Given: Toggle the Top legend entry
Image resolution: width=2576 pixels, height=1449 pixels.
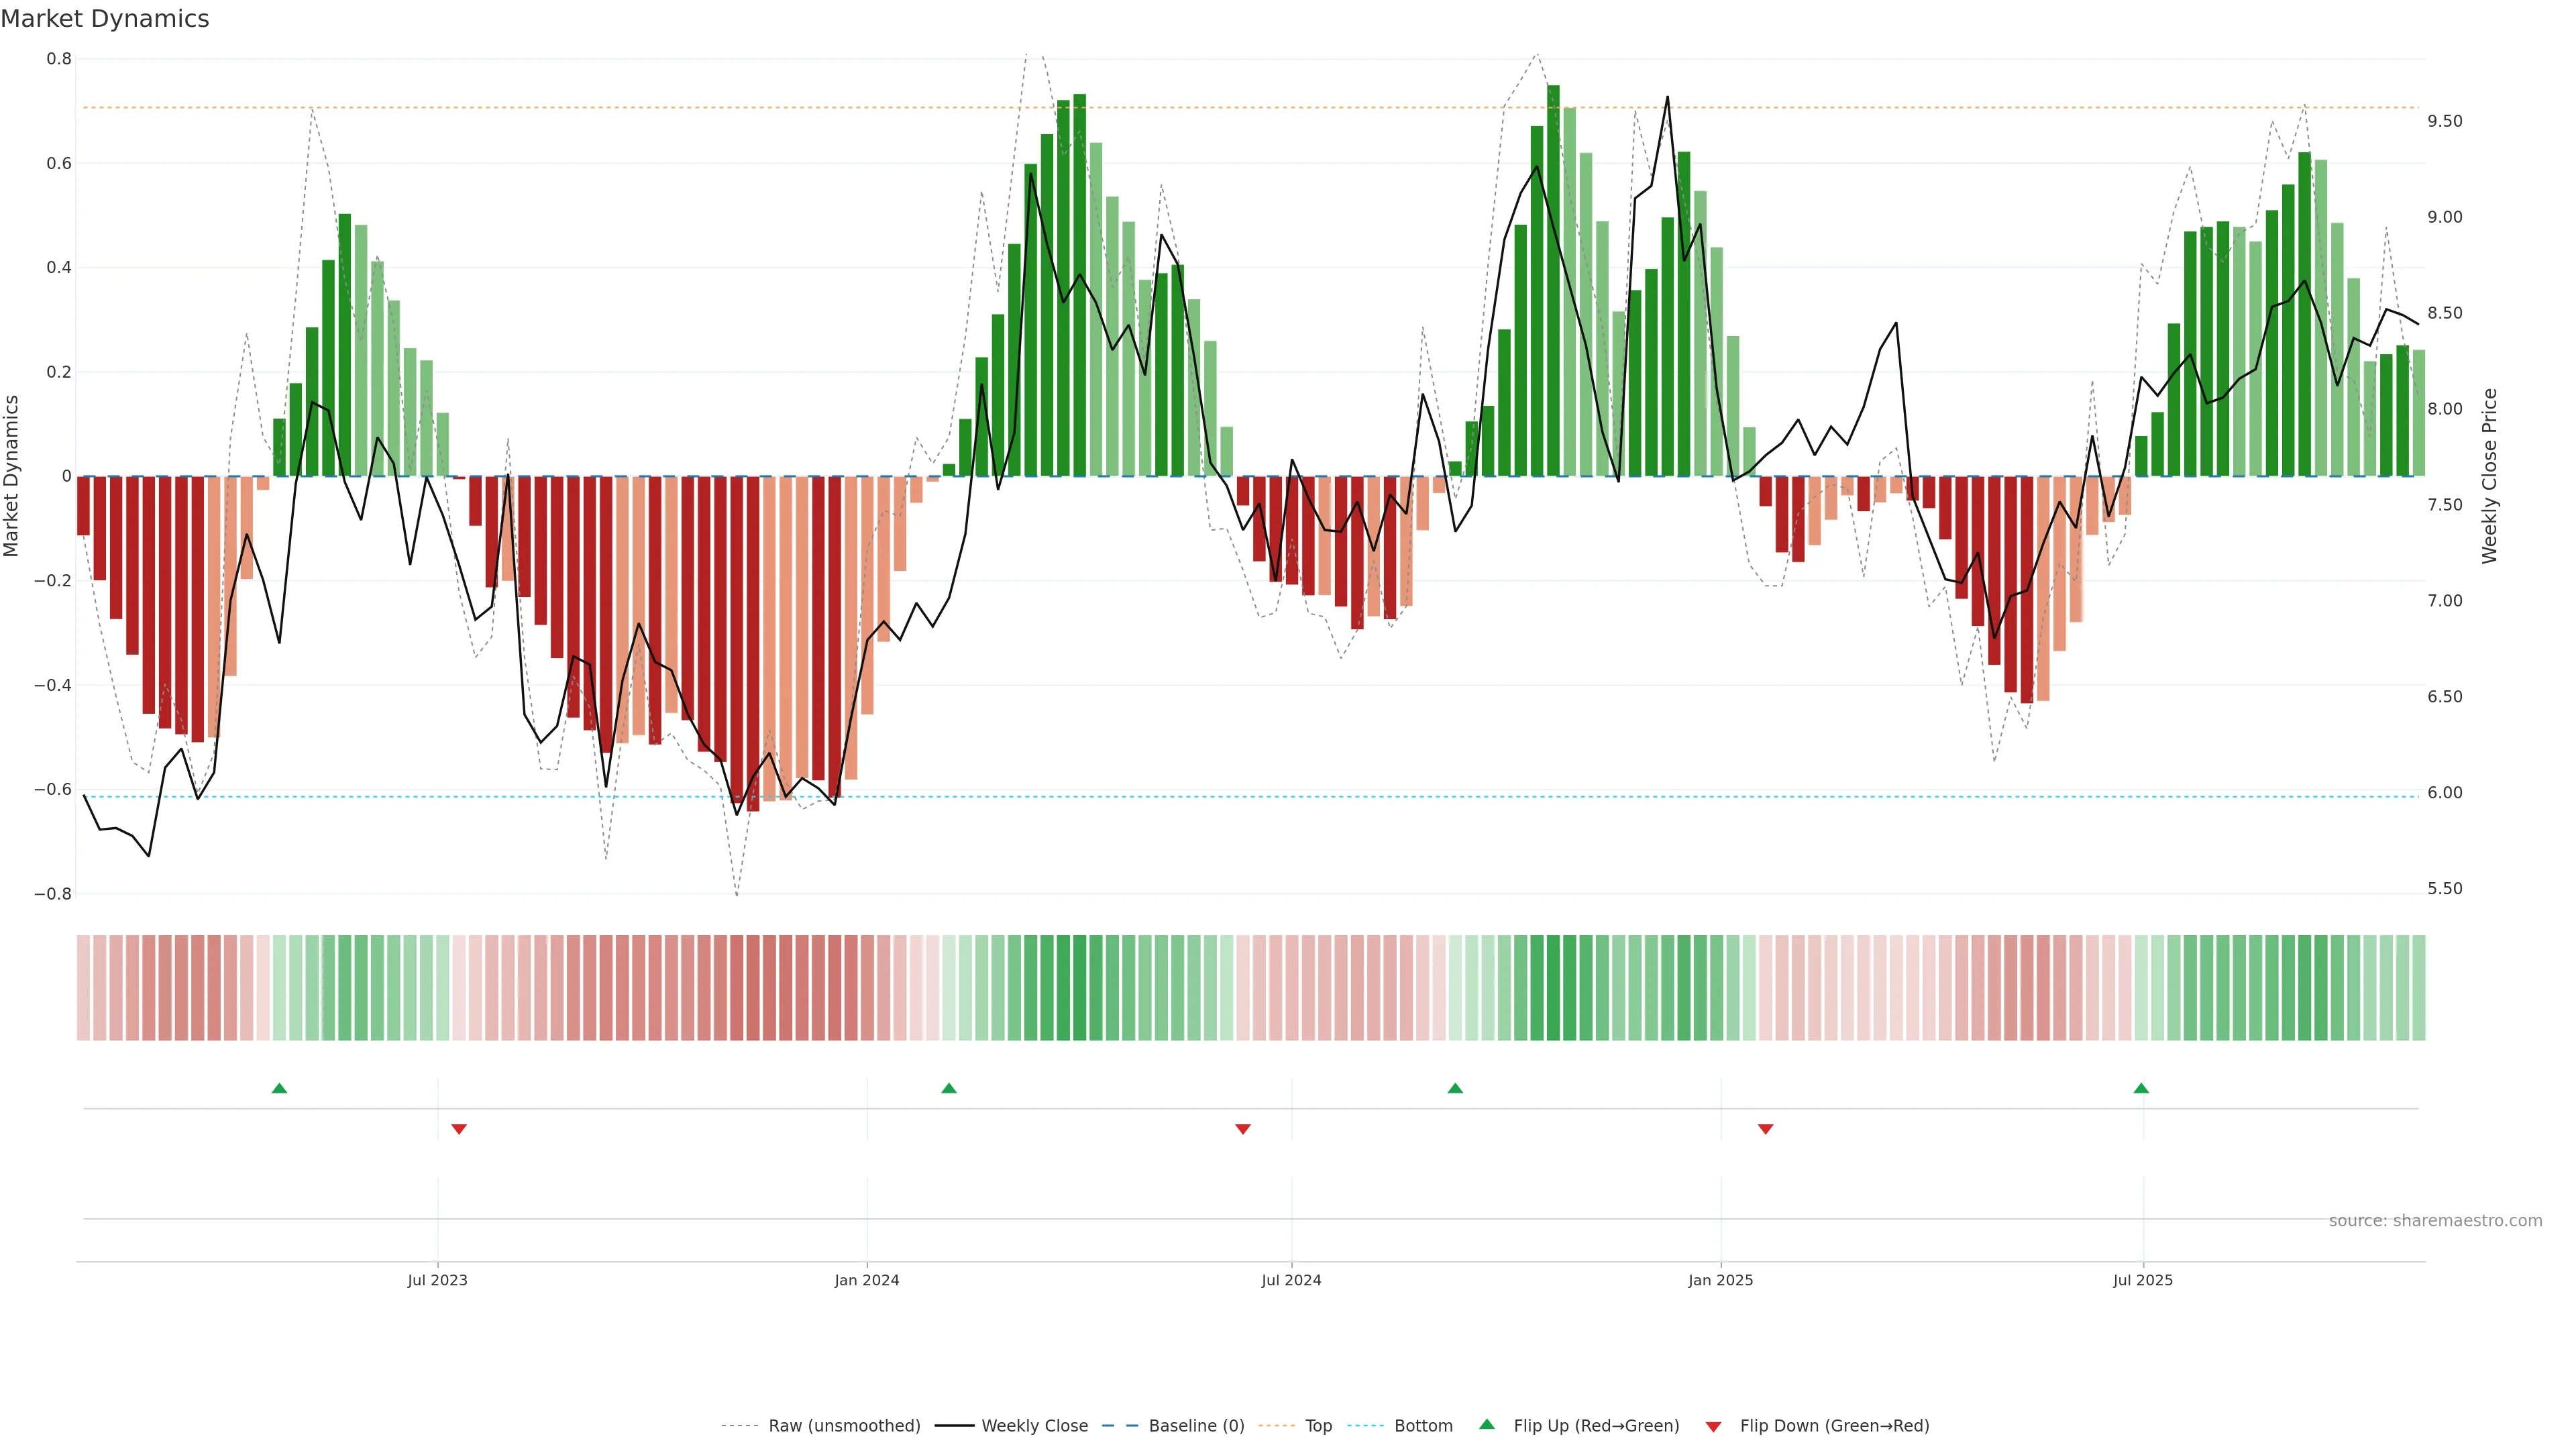Looking at the screenshot, I should click(x=1318, y=1426).
